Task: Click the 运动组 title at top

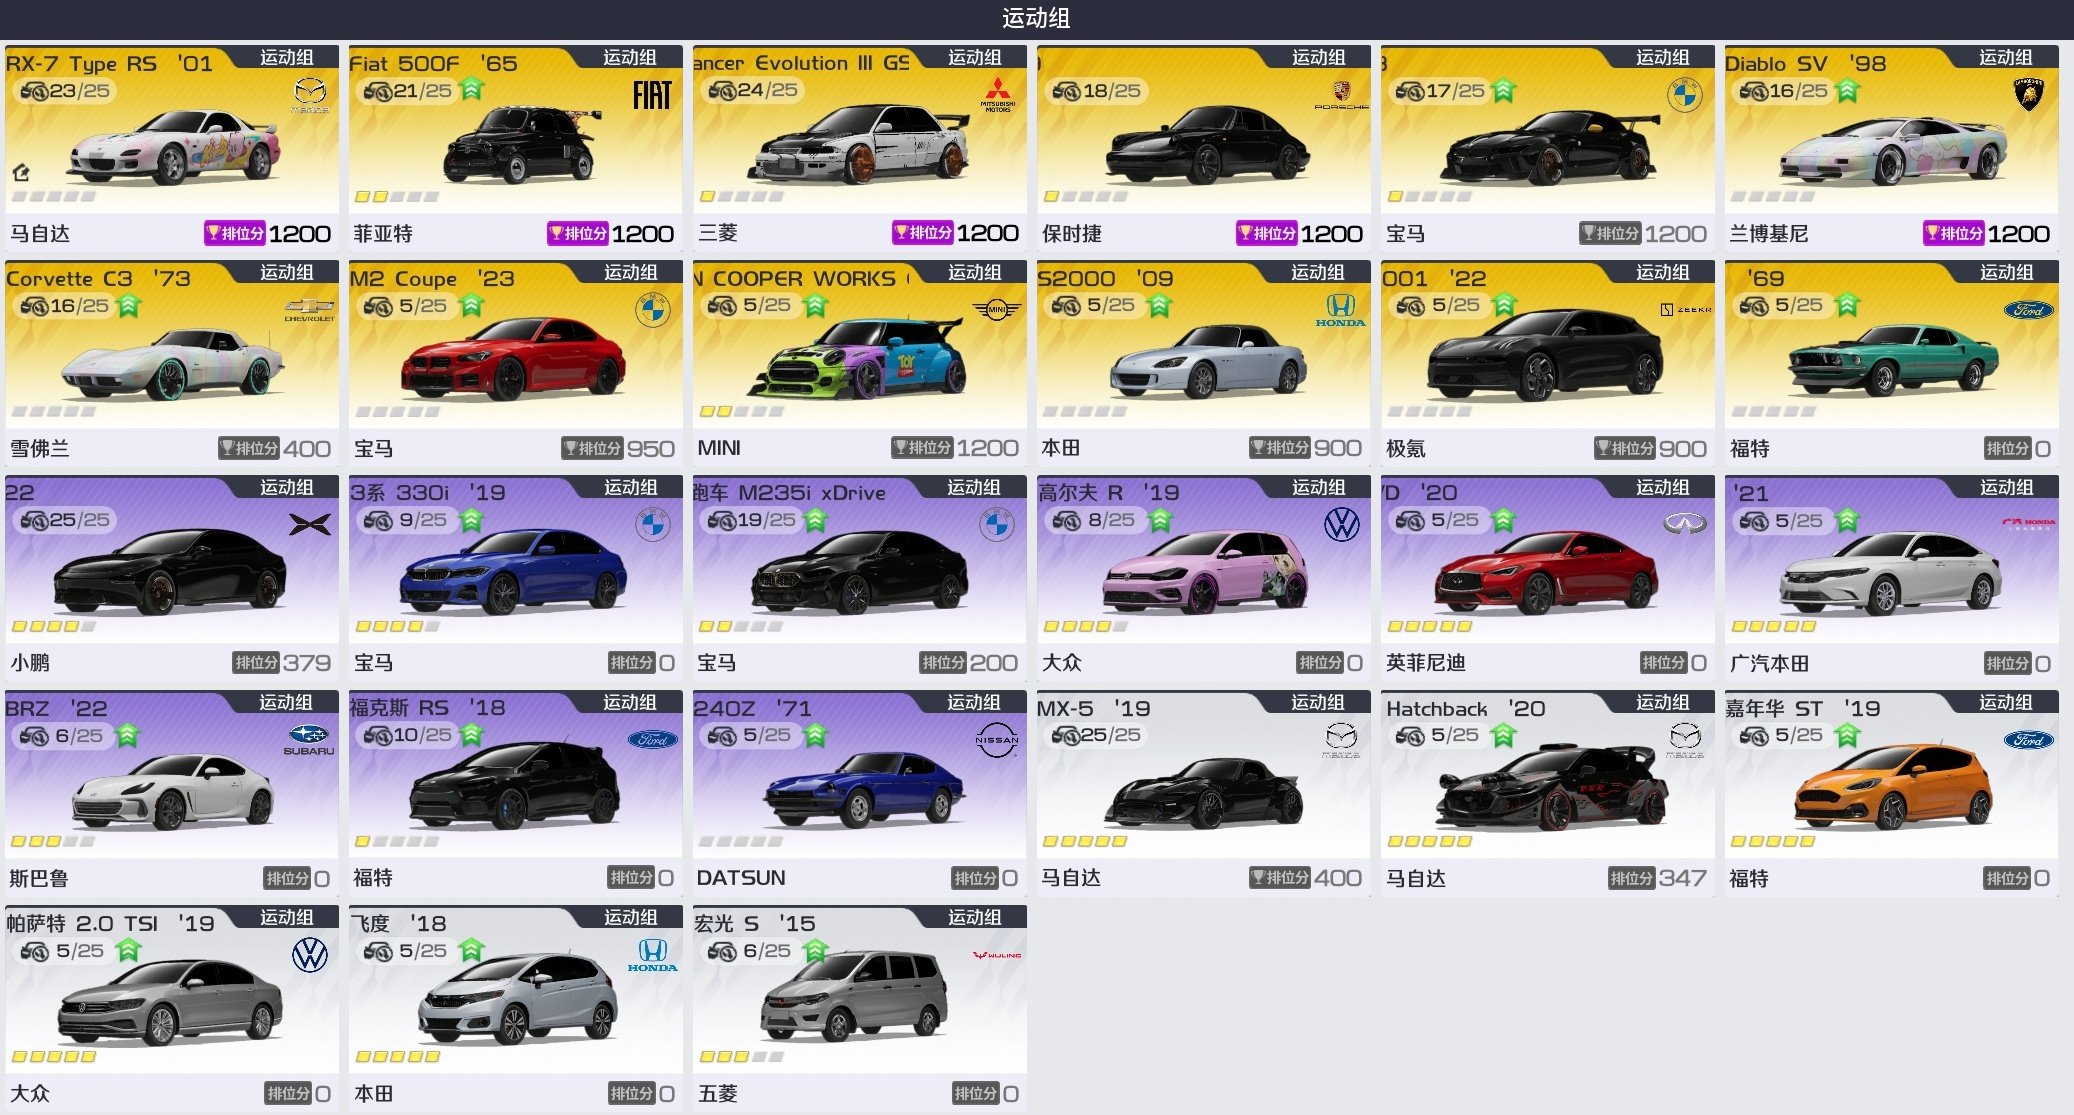Action: coord(1036,18)
